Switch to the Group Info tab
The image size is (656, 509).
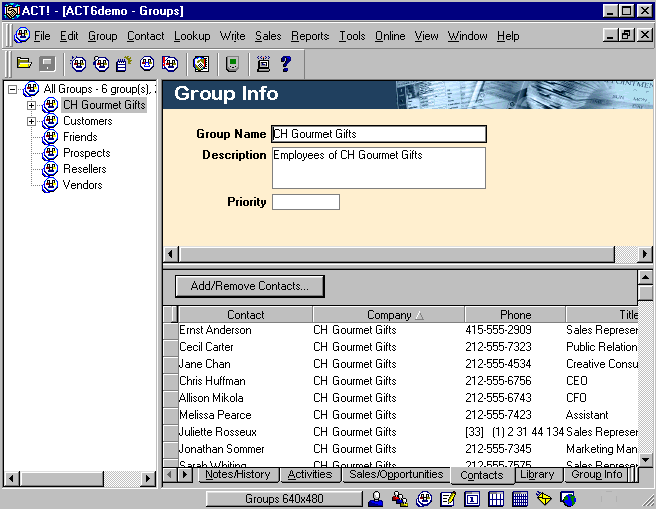tap(597, 474)
